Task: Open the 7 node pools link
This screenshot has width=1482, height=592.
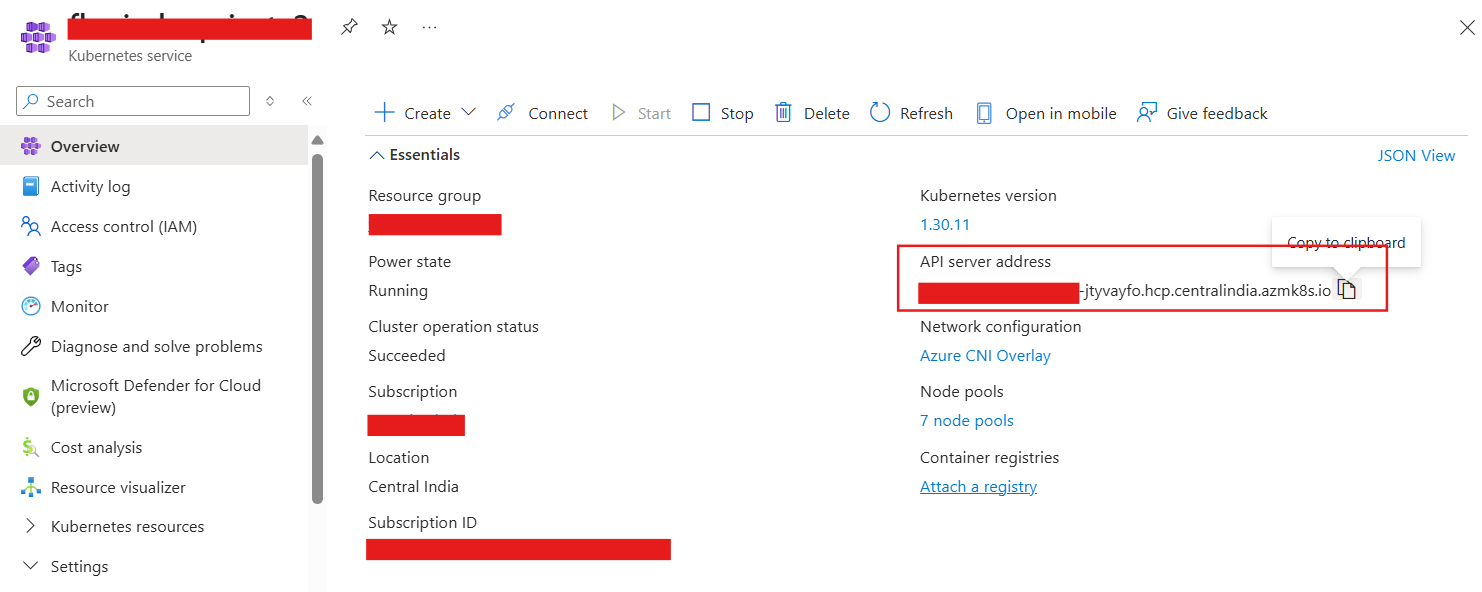Action: 967,420
